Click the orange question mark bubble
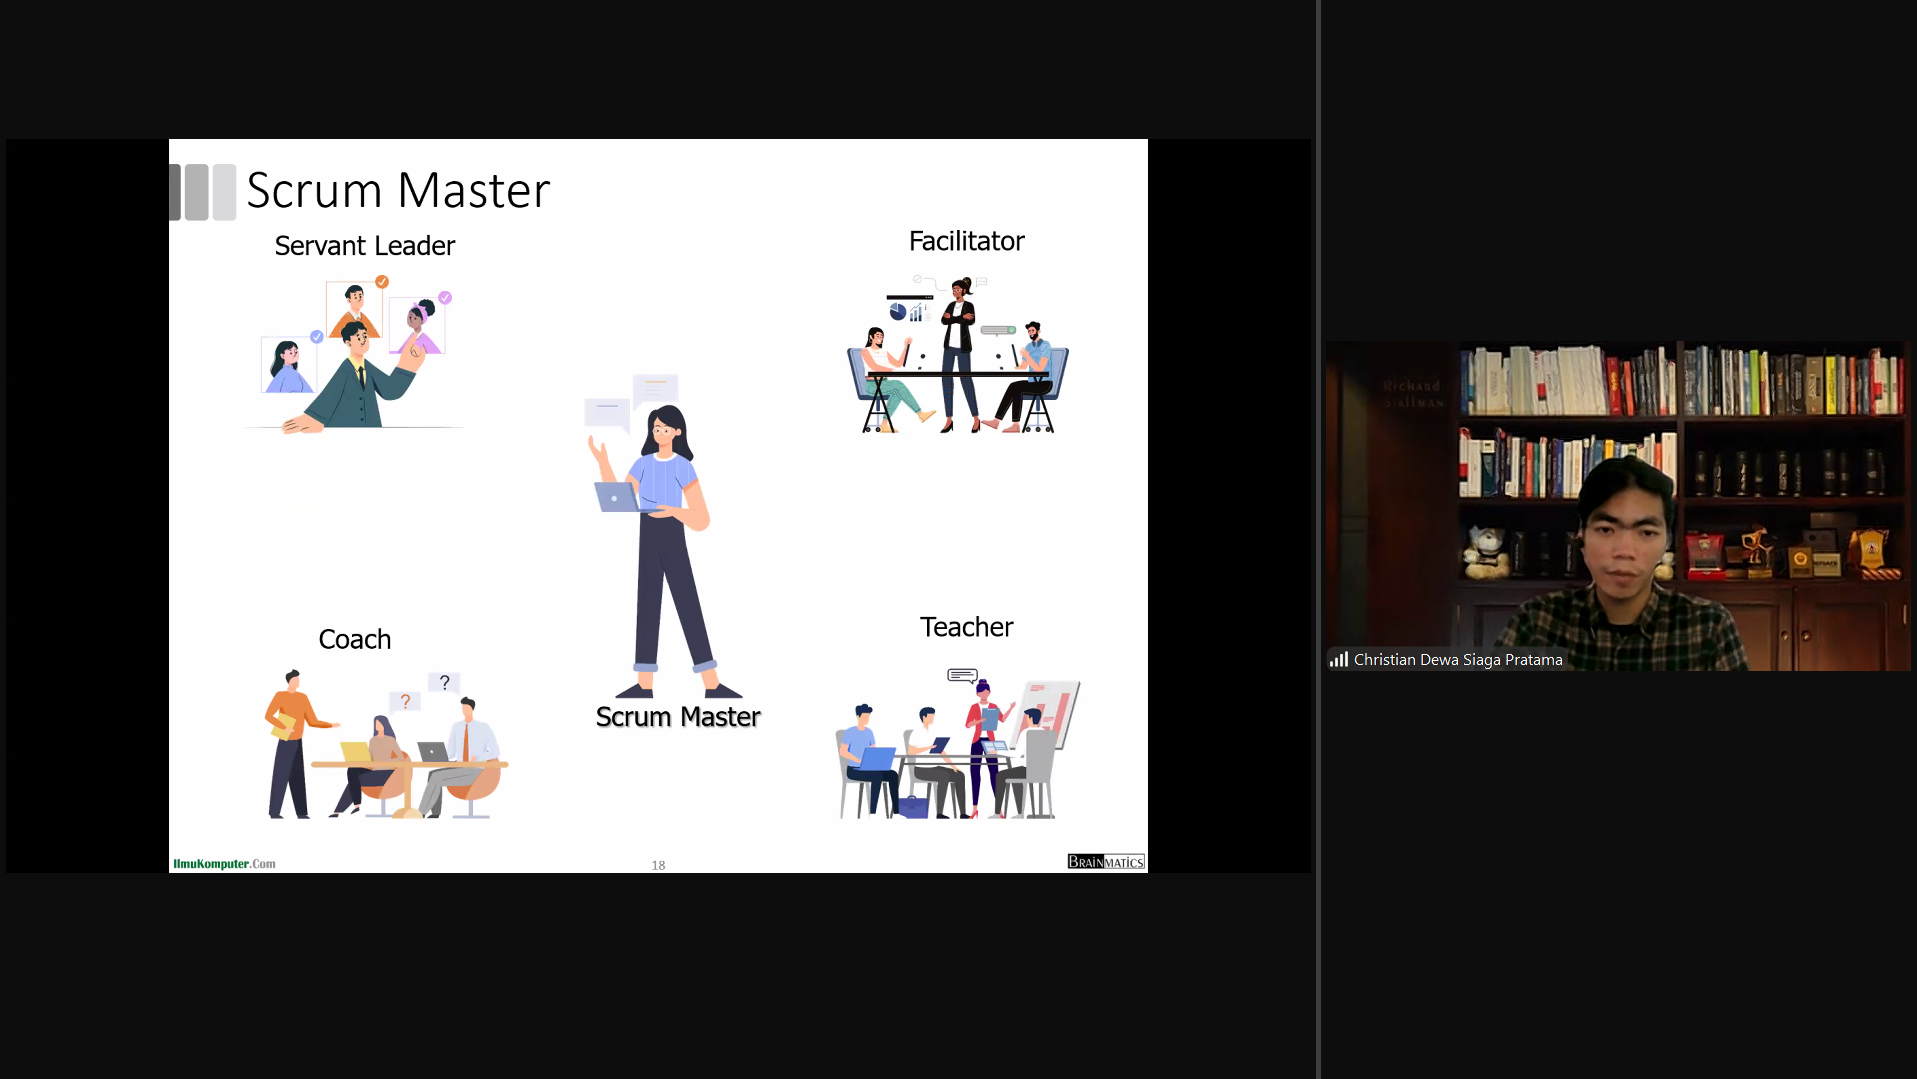The height and width of the screenshot is (1079, 1917). tap(405, 701)
